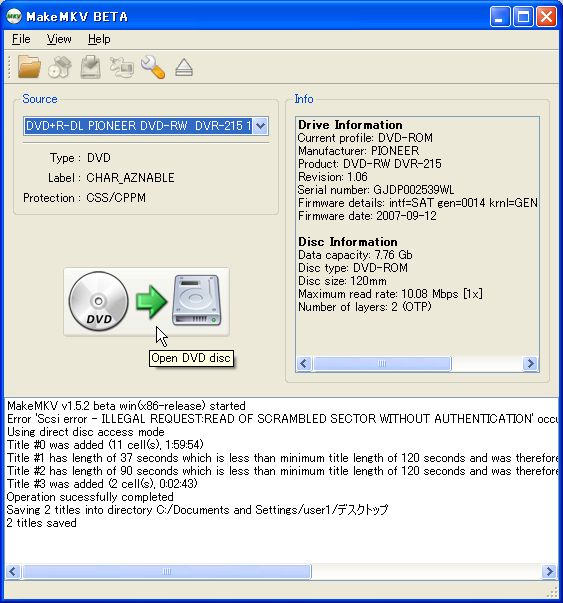
Task: Expand the Source drive dropdown arrow
Action: click(x=260, y=126)
